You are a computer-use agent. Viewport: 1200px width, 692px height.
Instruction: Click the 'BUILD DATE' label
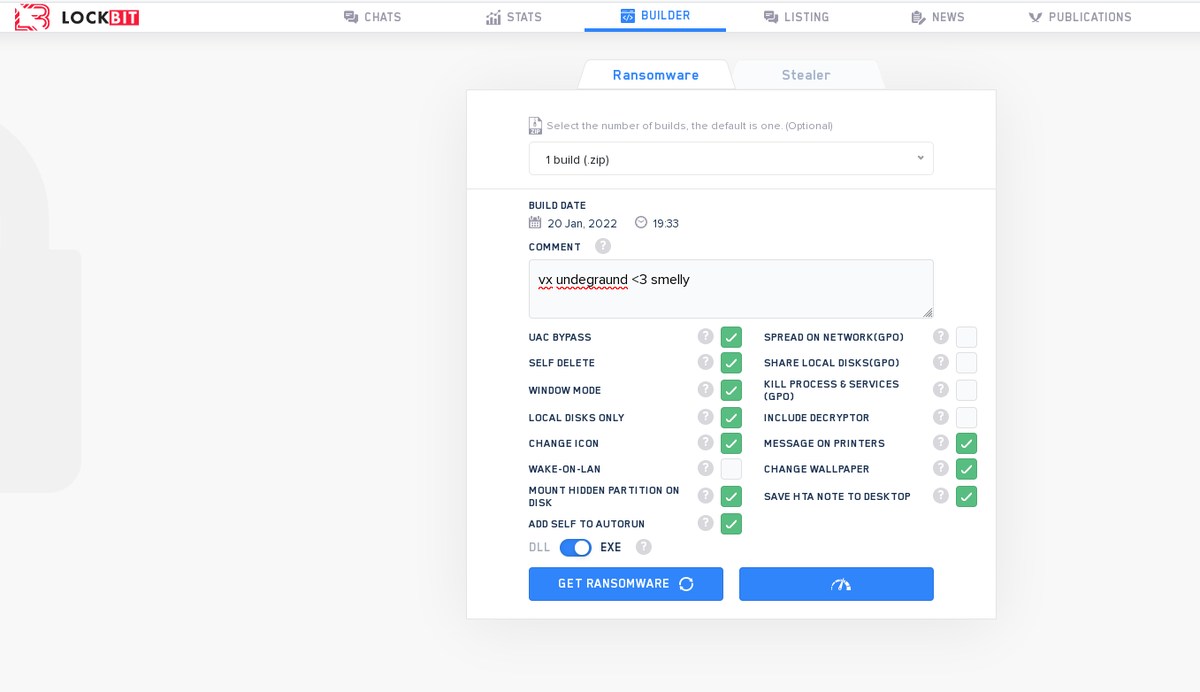557,205
